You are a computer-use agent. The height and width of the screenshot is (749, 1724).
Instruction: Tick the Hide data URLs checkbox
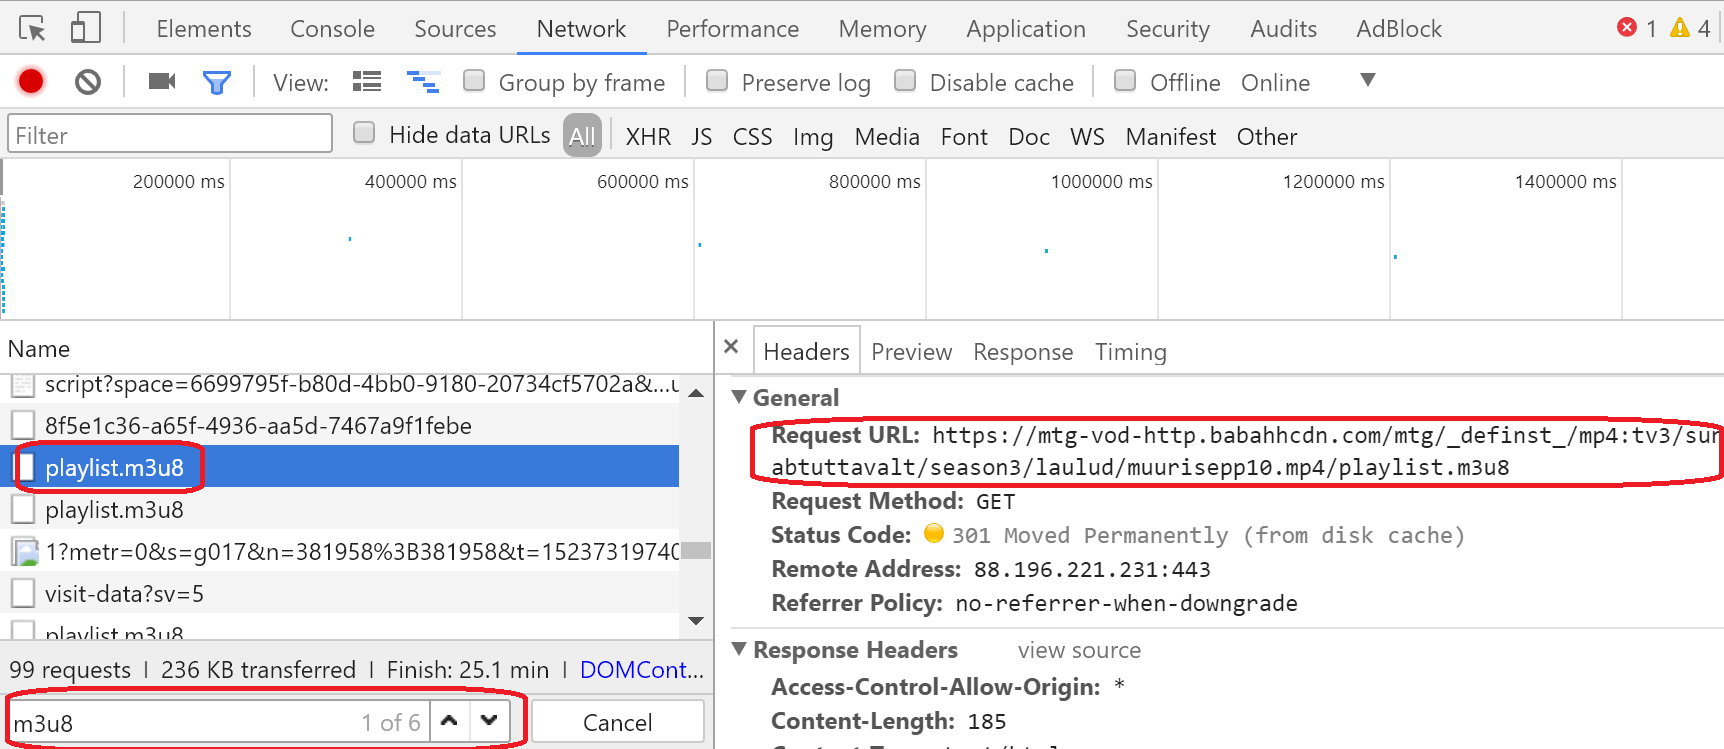(x=364, y=132)
